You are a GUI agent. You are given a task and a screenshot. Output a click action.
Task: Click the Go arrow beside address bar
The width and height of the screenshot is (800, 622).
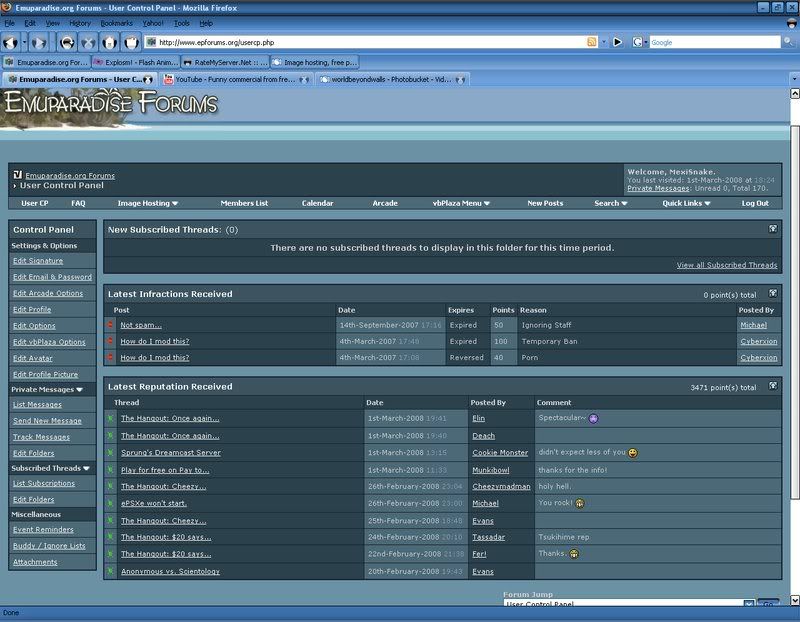click(617, 42)
